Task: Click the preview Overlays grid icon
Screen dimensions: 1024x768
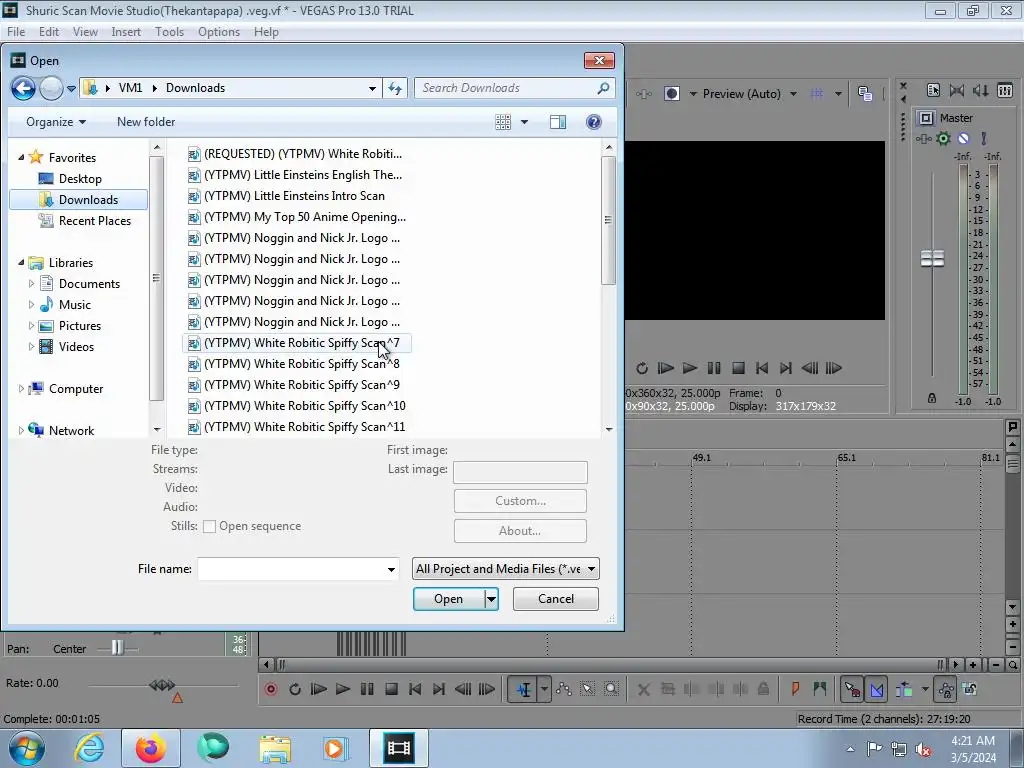Action: 816,93
